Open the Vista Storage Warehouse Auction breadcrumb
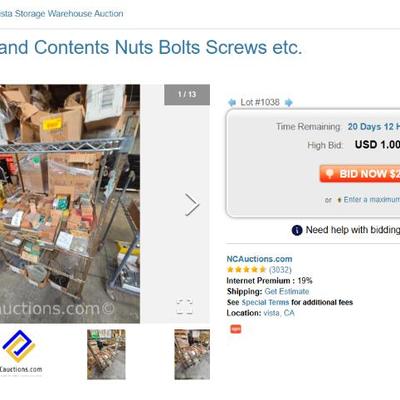This screenshot has width=400, height=400. (x=62, y=14)
